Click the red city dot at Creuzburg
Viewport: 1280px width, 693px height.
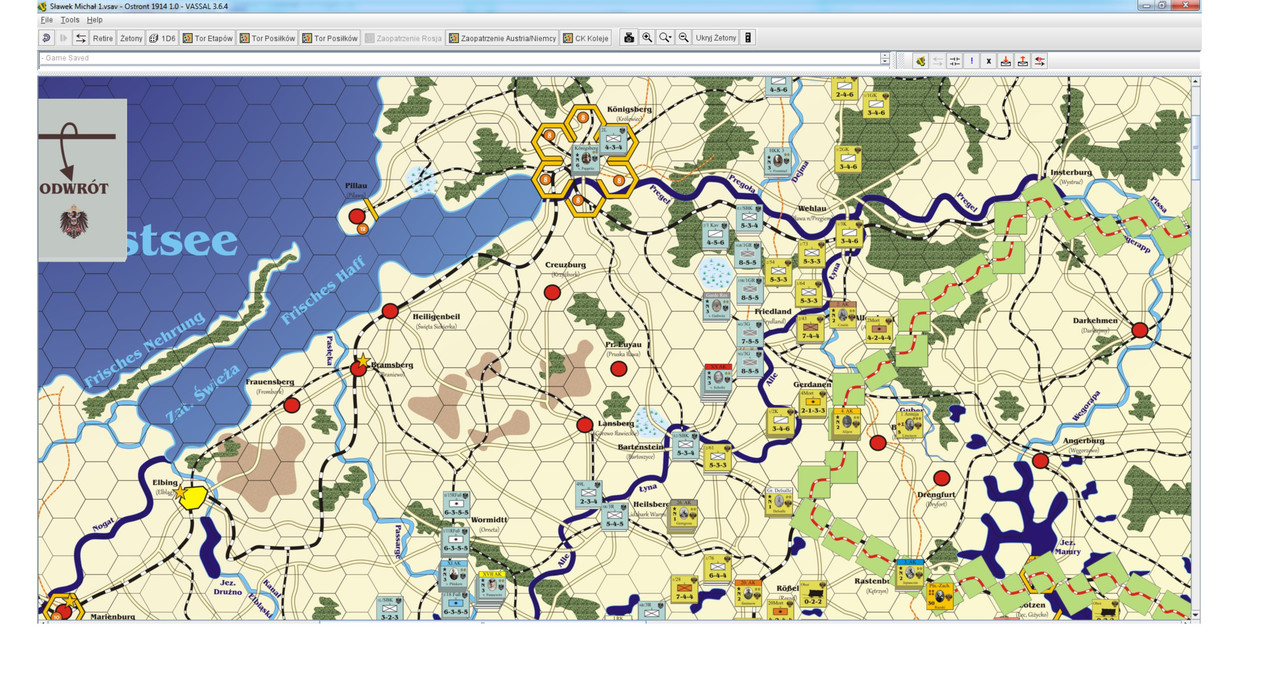(551, 292)
